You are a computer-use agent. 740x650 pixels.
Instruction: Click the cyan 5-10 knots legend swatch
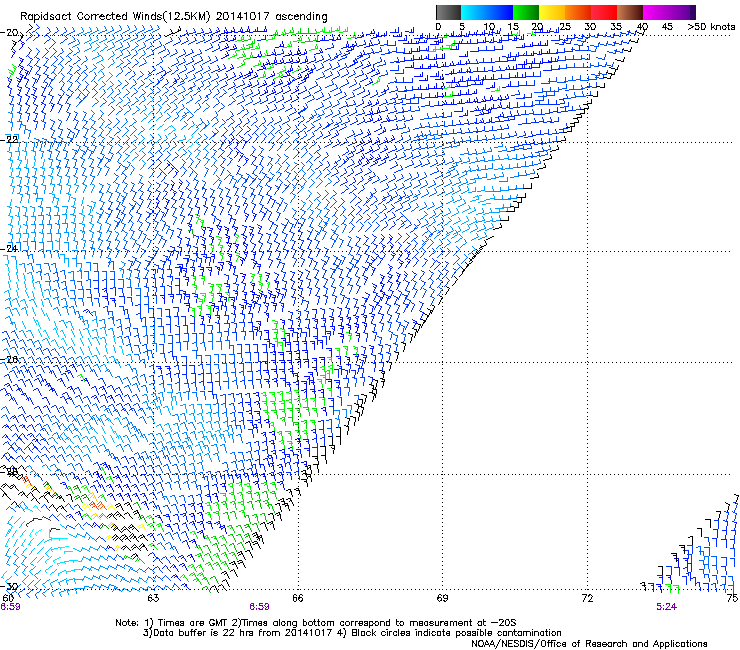(x=474, y=12)
